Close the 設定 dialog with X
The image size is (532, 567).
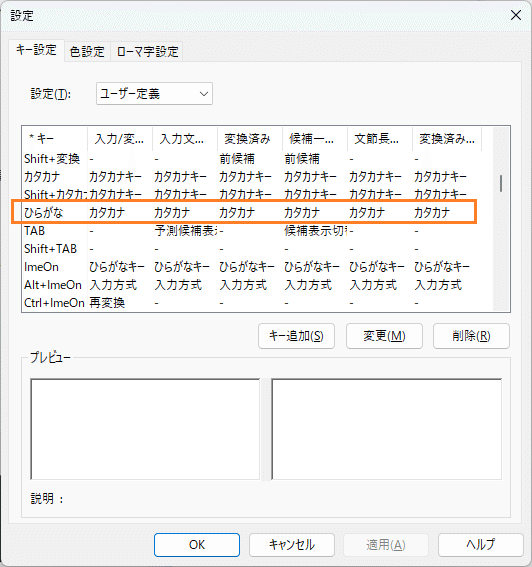pos(516,15)
